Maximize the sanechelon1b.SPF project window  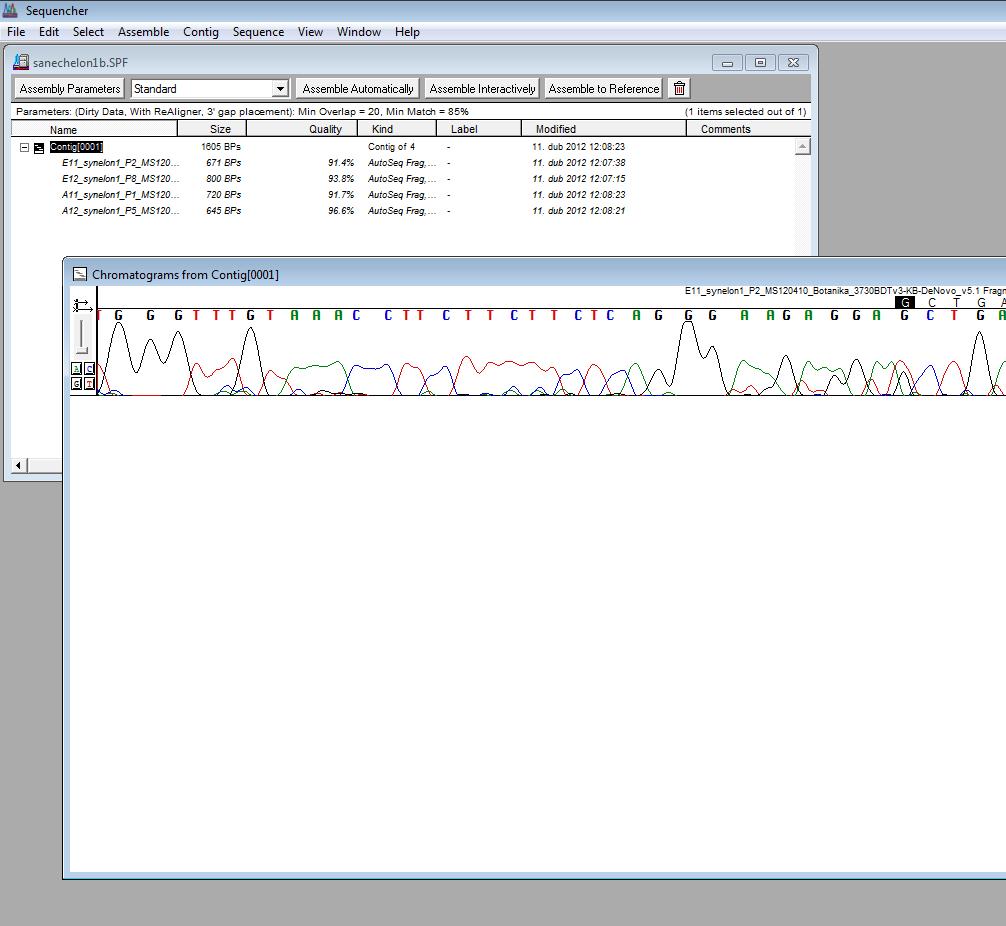point(760,63)
